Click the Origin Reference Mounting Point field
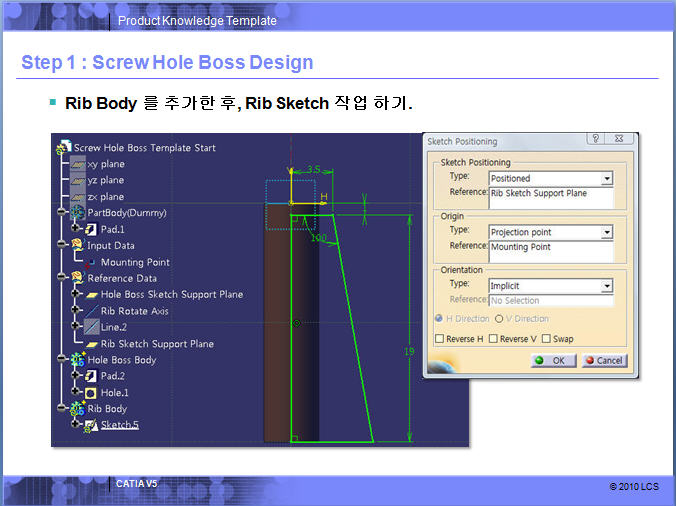This screenshot has height=506, width=676. (549, 250)
